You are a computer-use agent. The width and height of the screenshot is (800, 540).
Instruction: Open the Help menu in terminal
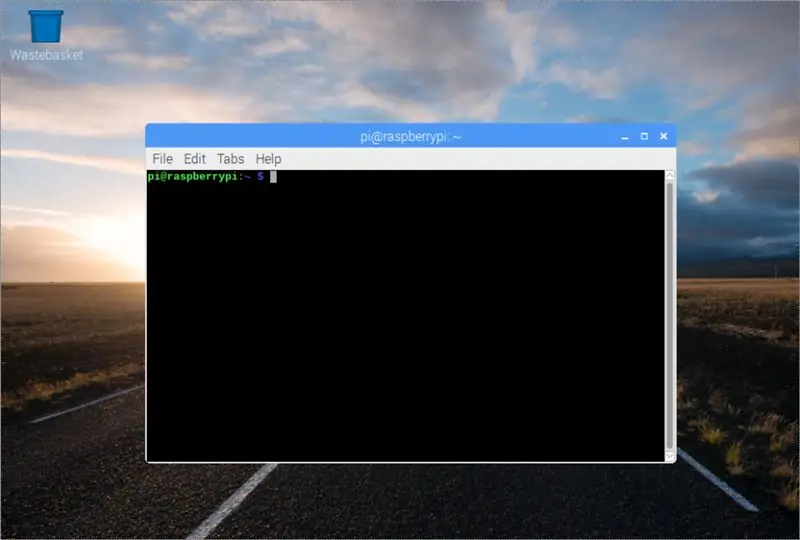coord(268,159)
